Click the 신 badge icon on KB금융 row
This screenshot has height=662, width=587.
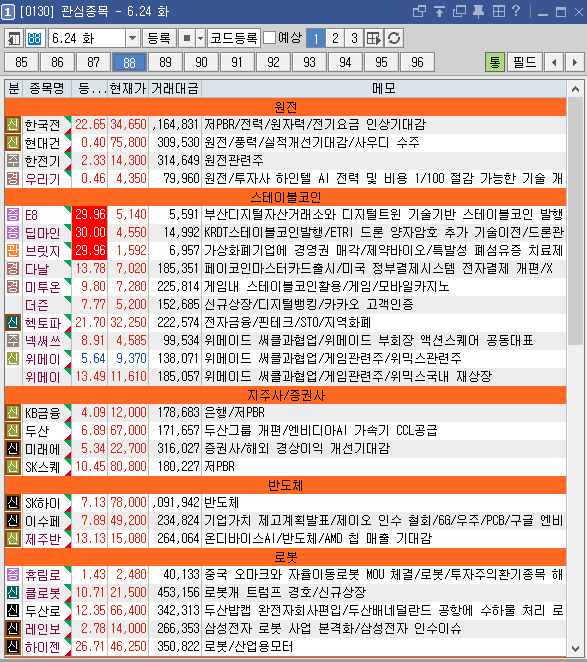(13, 412)
